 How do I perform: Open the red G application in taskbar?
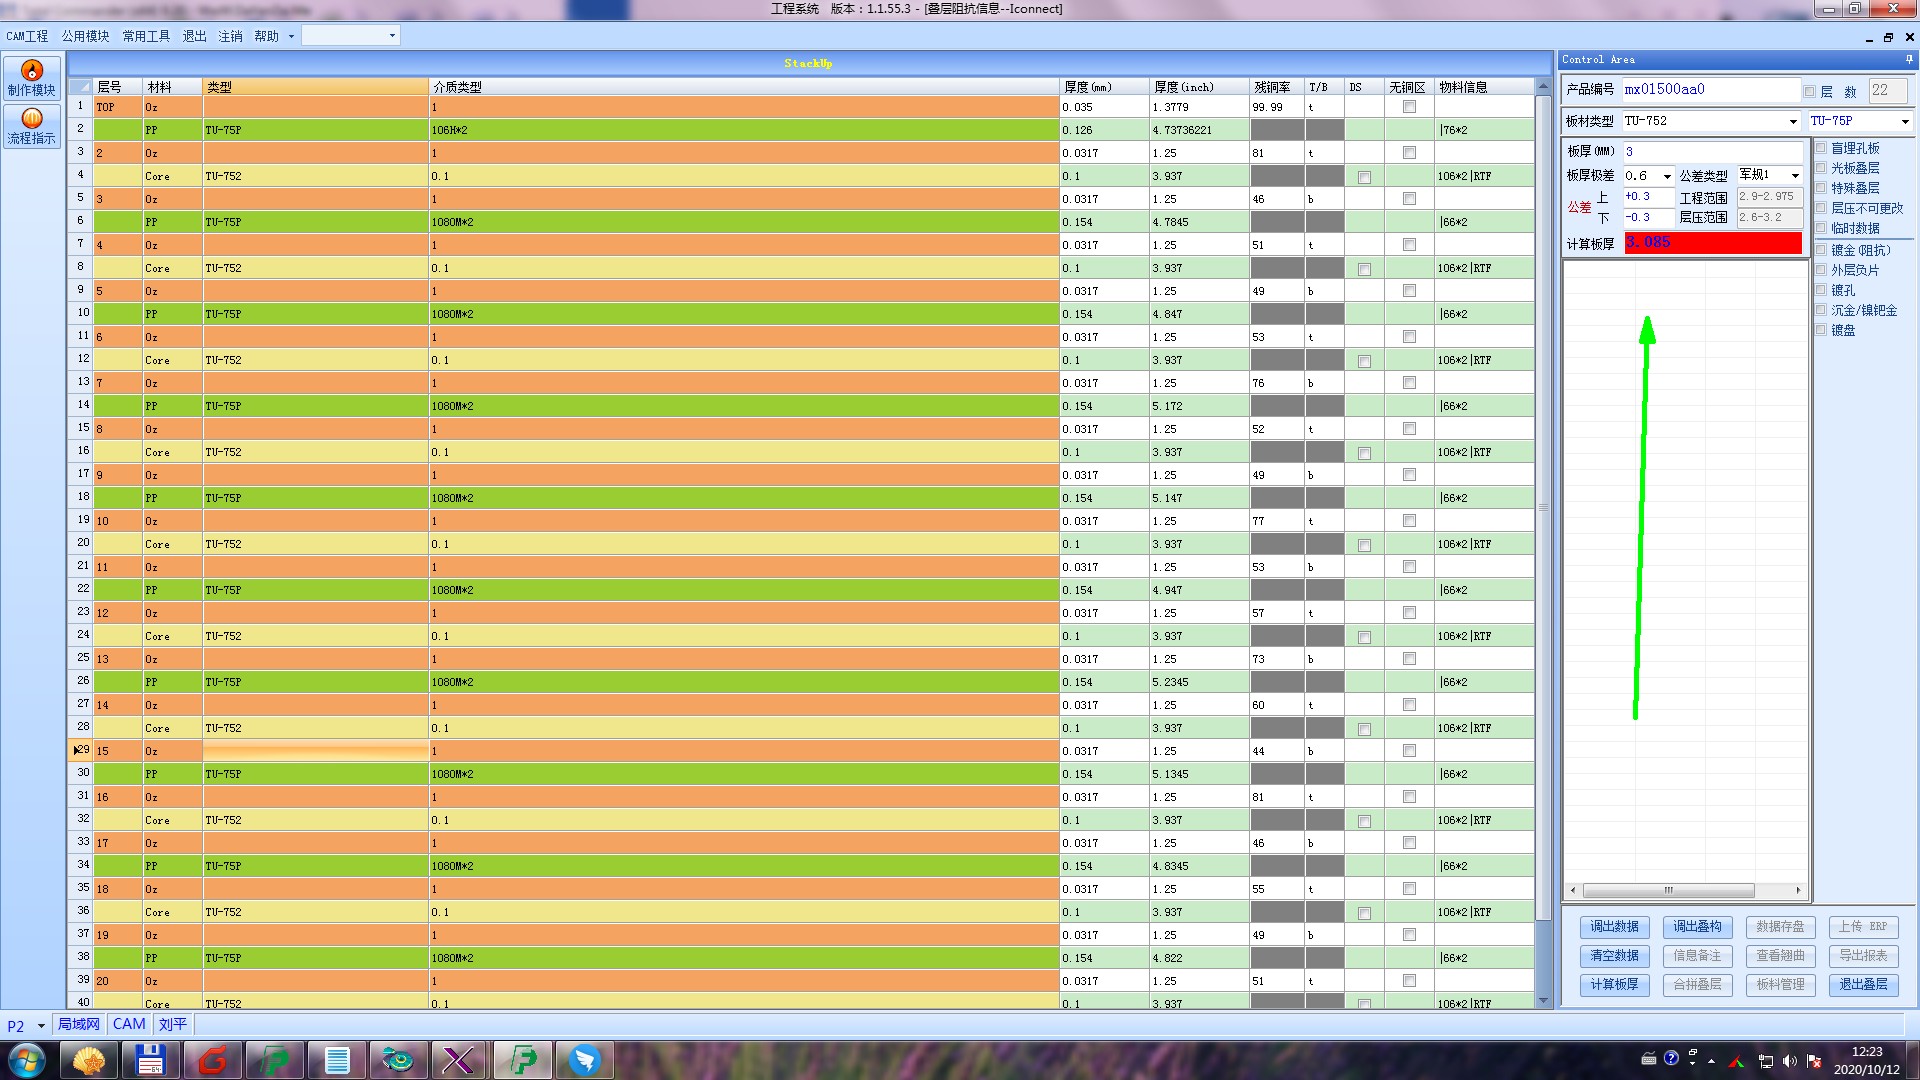point(213,1059)
